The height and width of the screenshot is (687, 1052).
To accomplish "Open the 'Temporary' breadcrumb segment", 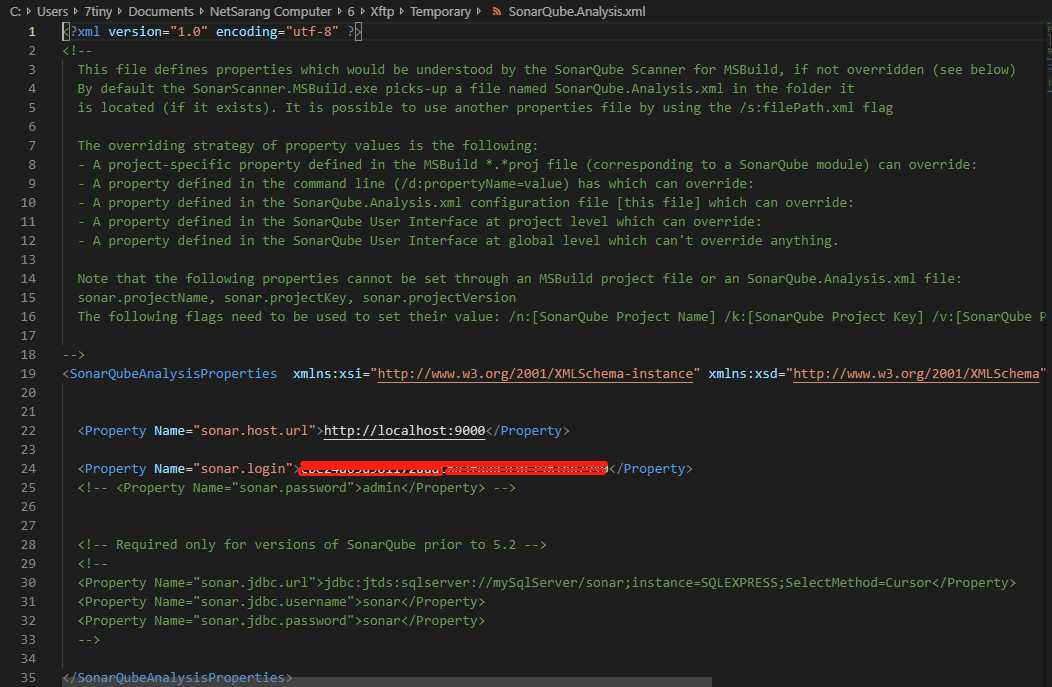I will coord(440,11).
